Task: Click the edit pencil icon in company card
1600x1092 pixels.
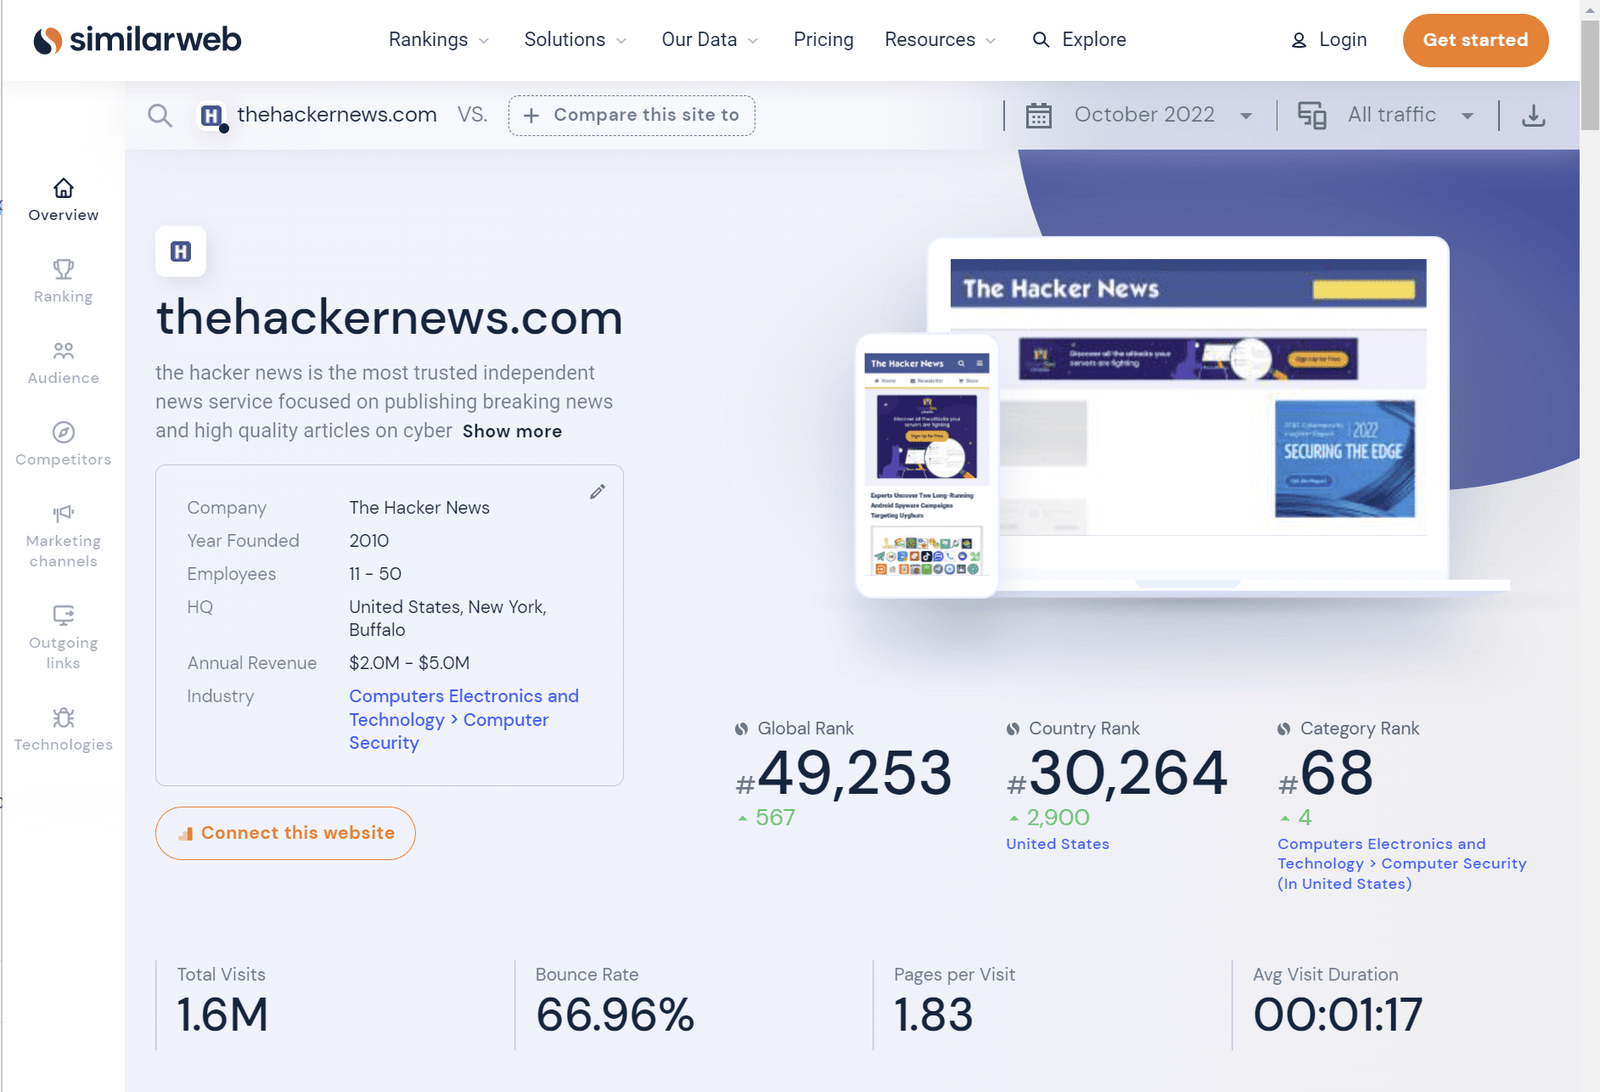Action: click(x=597, y=491)
